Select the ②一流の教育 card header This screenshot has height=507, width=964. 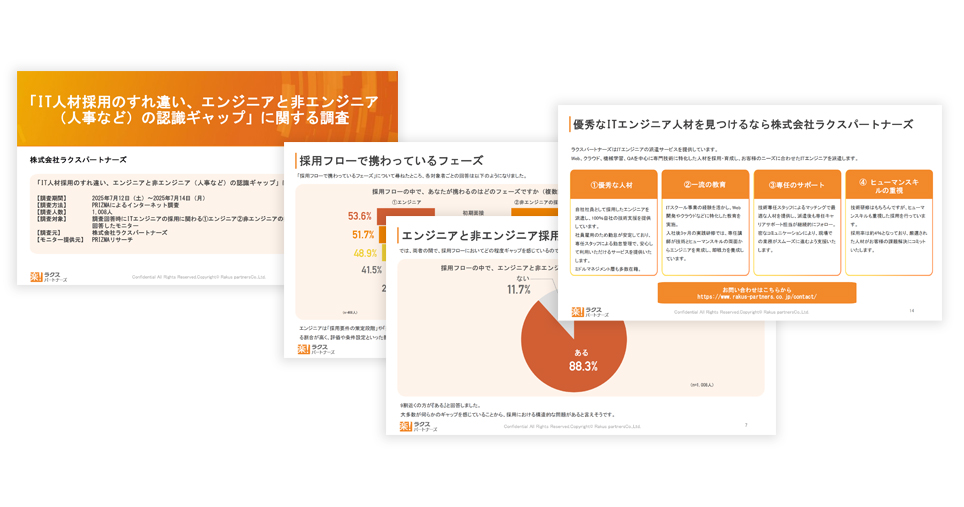point(705,184)
